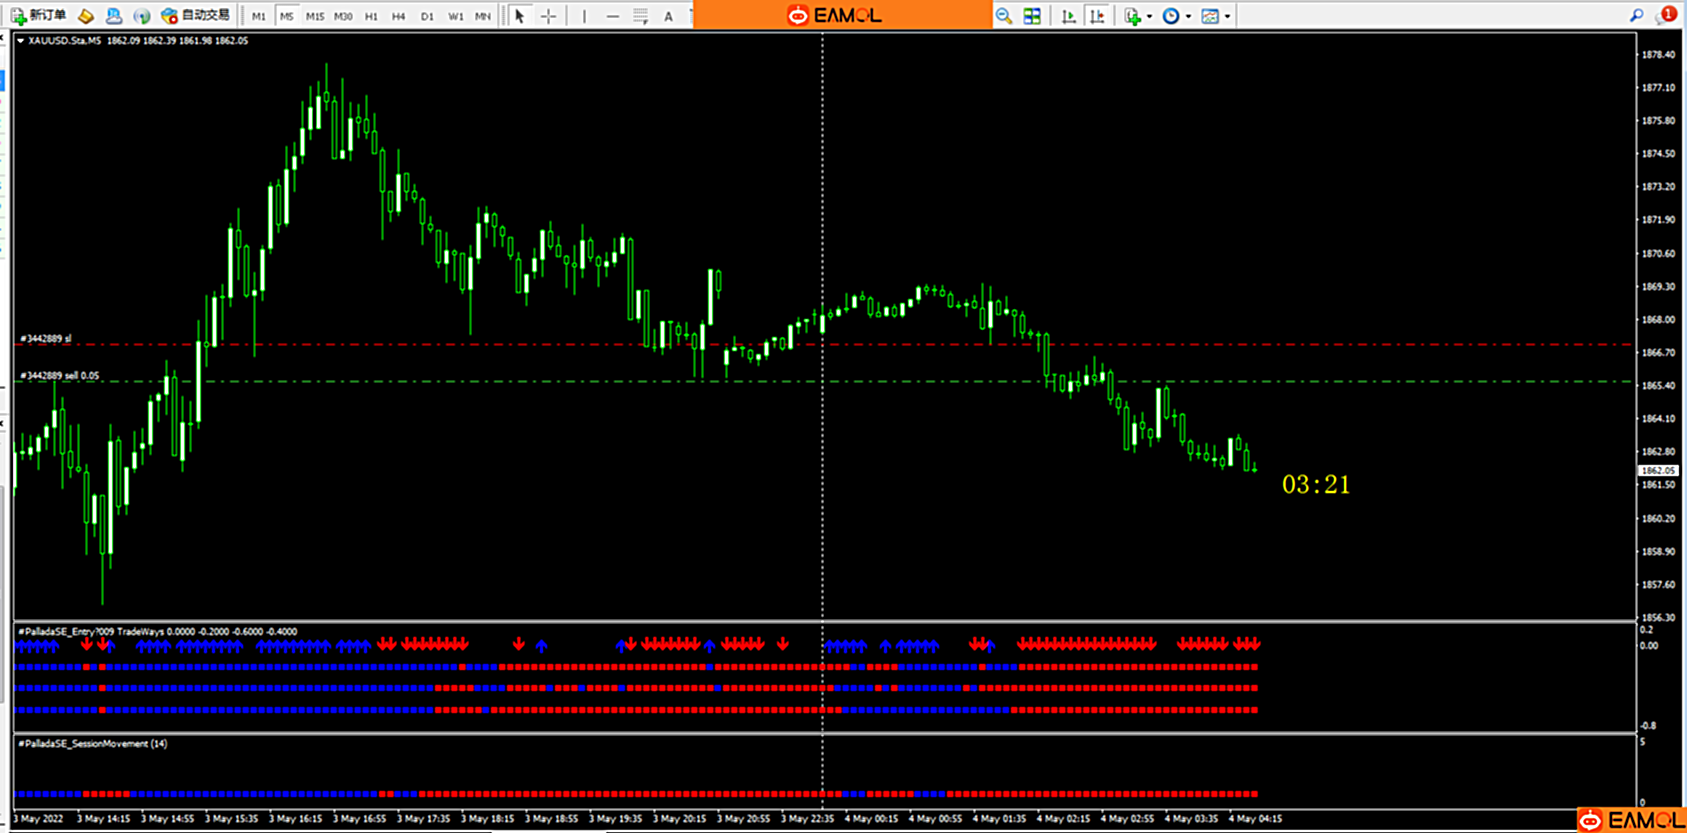
Task: Click the add indicators icon
Action: click(x=1132, y=16)
